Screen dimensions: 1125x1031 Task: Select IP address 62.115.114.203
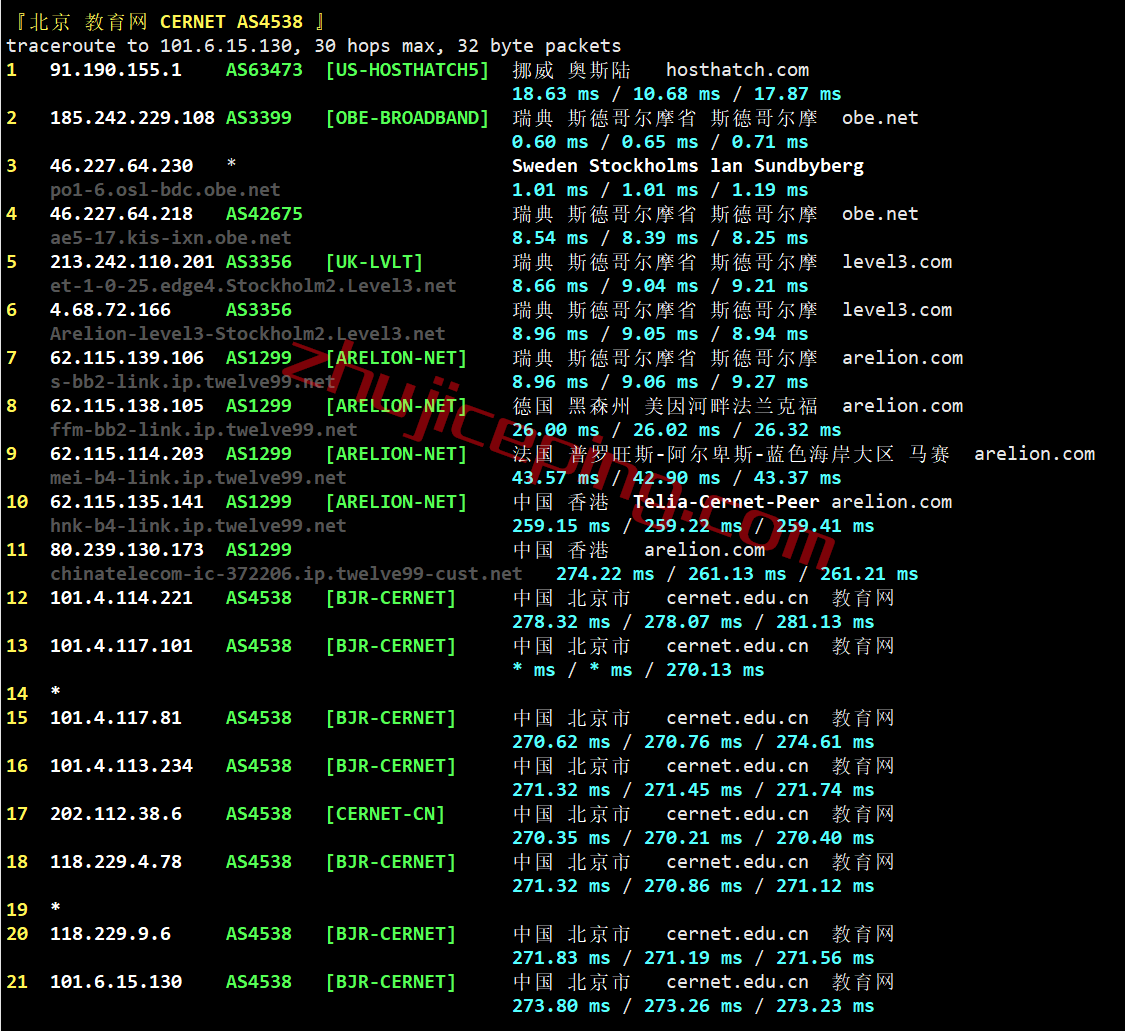(126, 455)
